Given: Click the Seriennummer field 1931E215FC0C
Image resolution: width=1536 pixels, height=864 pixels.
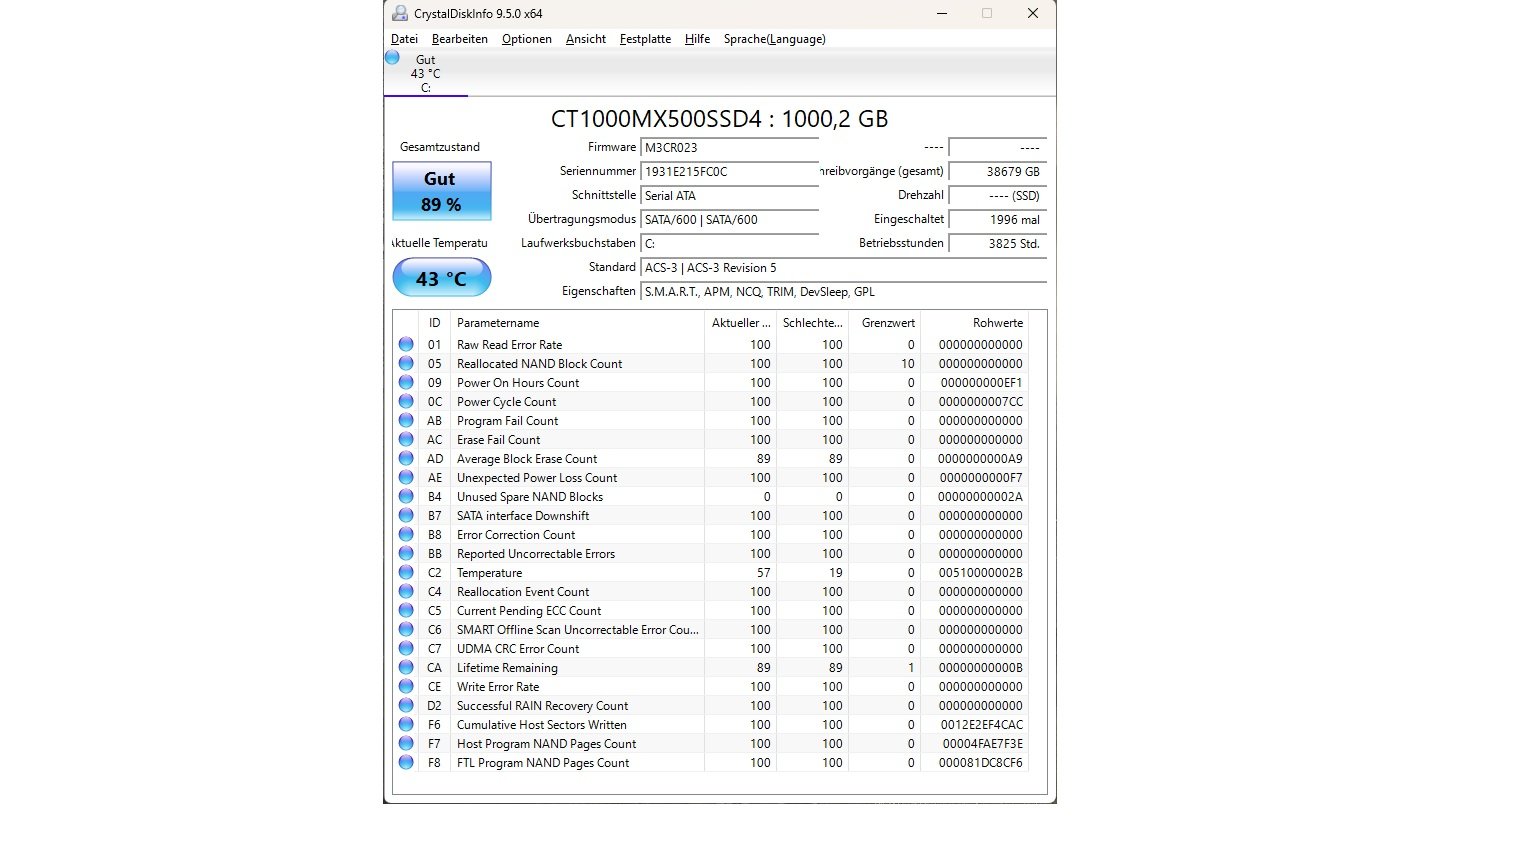Looking at the screenshot, I should 729,172.
